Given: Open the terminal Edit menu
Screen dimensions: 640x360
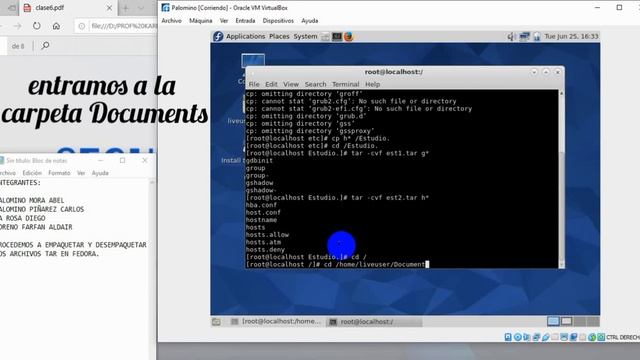Looking at the screenshot, I should pos(271,84).
